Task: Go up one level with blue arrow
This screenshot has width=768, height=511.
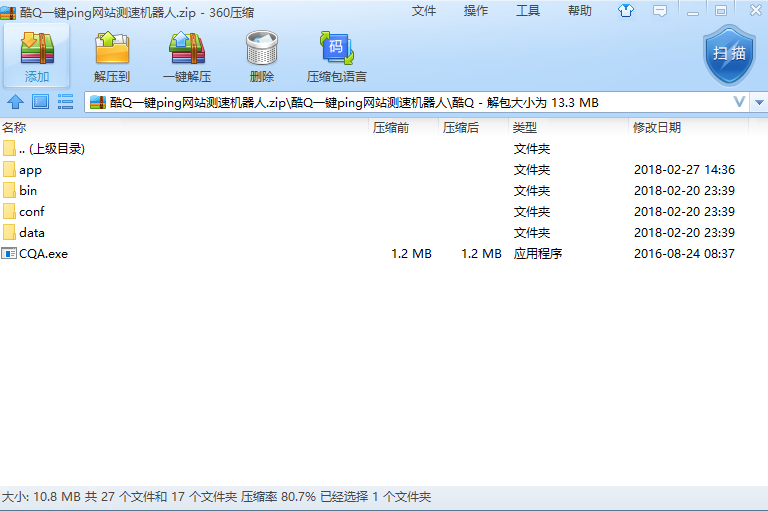Action: (15, 102)
